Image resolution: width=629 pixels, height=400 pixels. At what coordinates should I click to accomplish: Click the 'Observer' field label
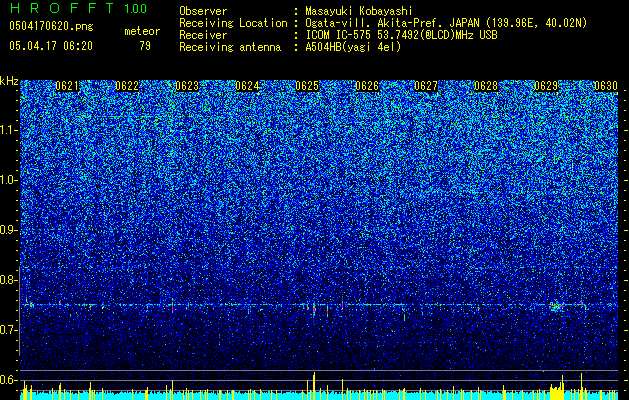click(x=203, y=11)
